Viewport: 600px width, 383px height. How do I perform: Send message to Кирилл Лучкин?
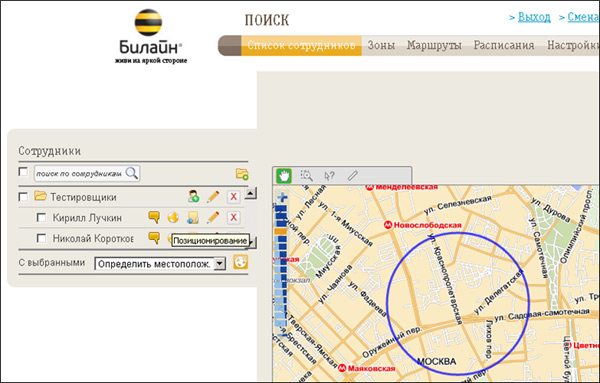pyautogui.click(x=154, y=217)
